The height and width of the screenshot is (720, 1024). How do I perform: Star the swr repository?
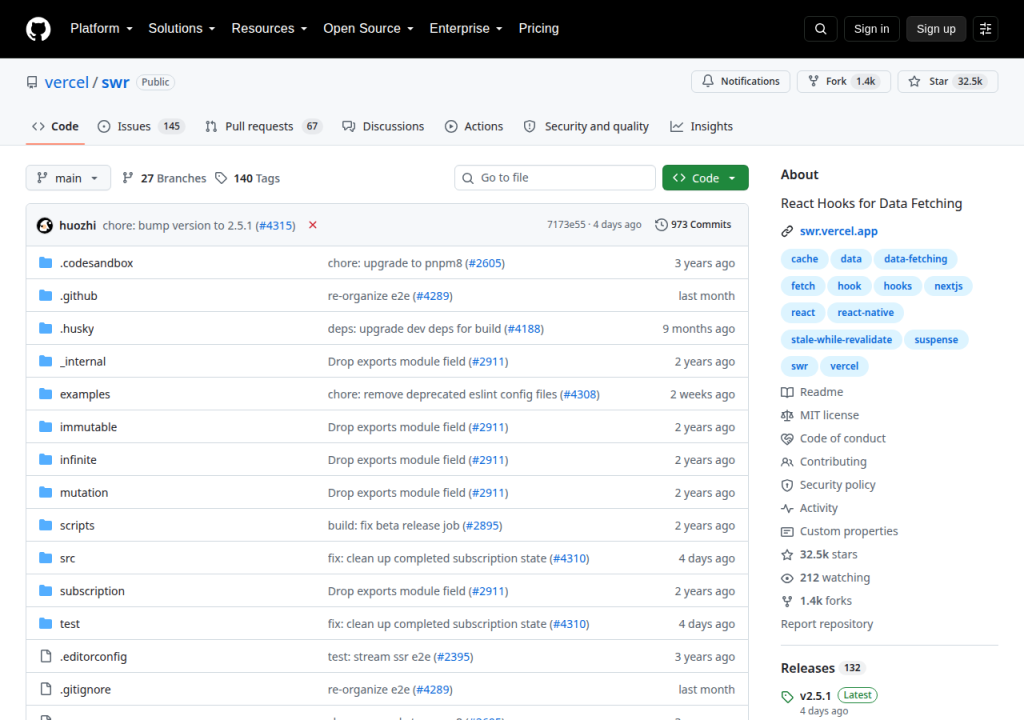point(948,81)
